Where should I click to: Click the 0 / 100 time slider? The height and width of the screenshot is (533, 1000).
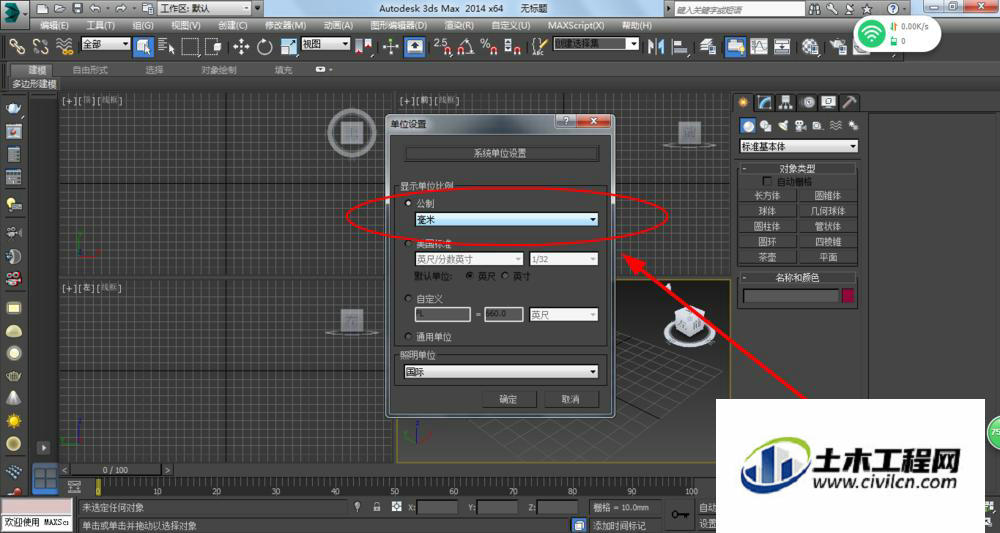(115, 470)
